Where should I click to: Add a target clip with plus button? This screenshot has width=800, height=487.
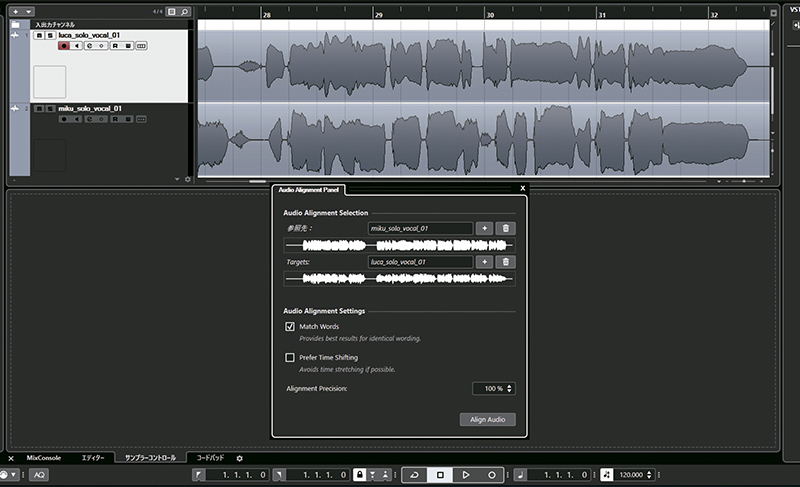484,262
